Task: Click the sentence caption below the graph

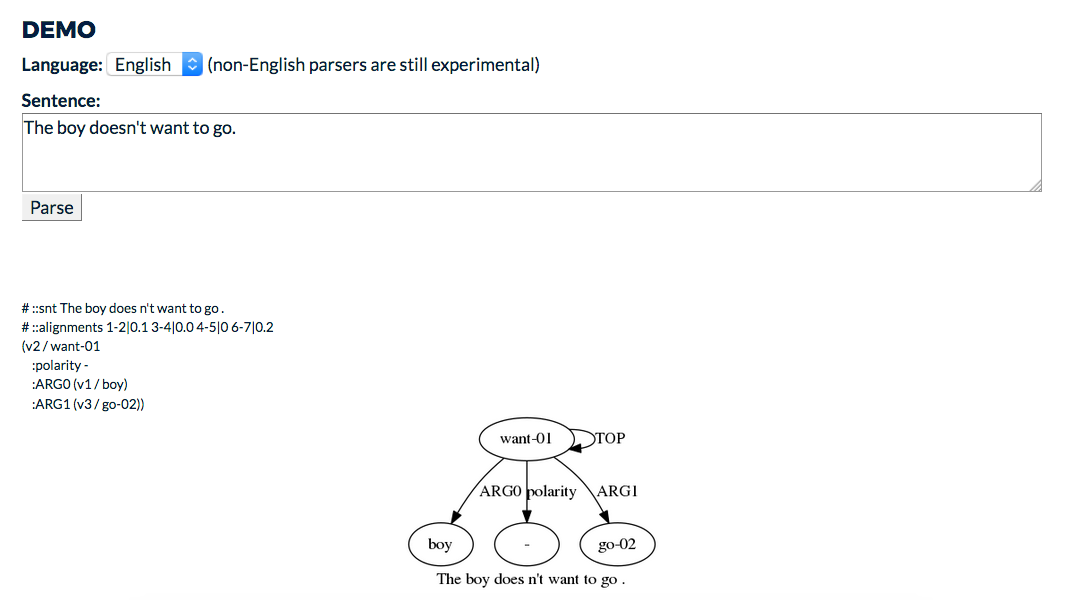Action: click(x=531, y=579)
